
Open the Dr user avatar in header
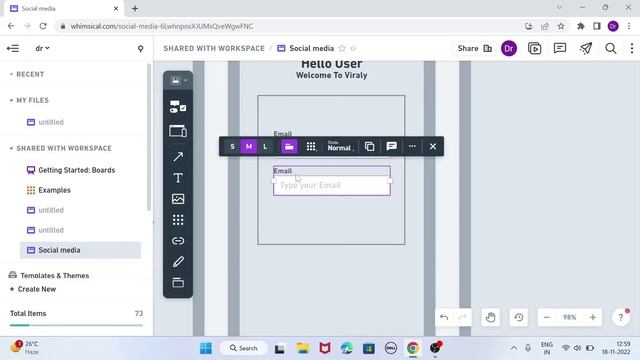509,49
